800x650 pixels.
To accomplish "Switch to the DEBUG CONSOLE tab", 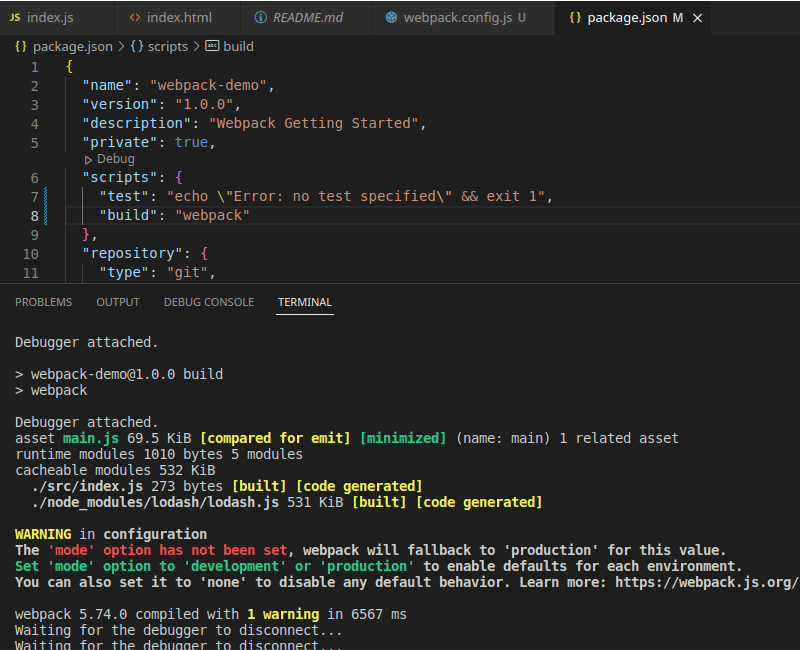I will [209, 302].
